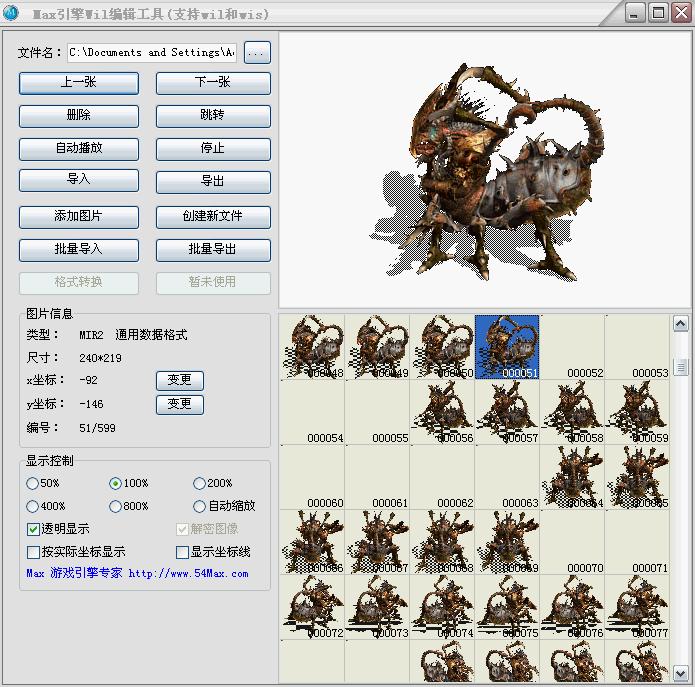695x687 pixels.
Task: Open the http://www.54Max.com link
Action: click(188, 574)
